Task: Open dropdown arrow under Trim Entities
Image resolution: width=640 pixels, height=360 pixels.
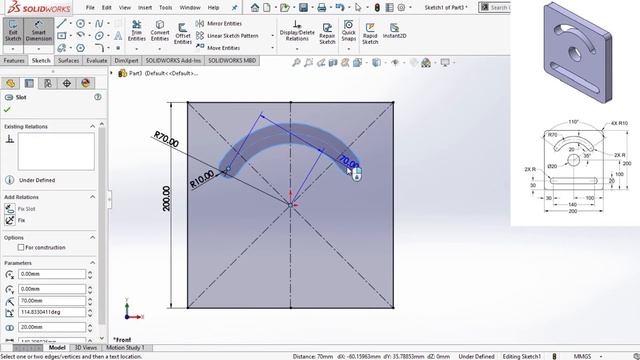Action: 136,49
